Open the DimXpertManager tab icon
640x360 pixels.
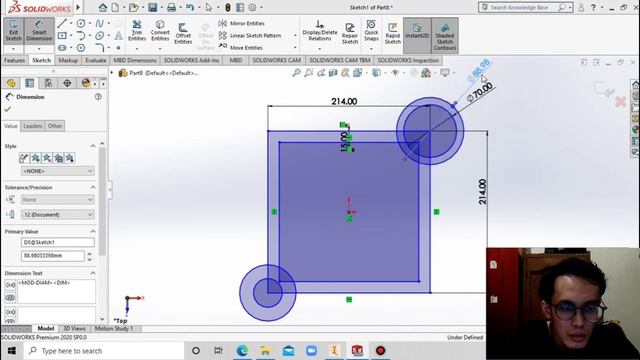(67, 83)
